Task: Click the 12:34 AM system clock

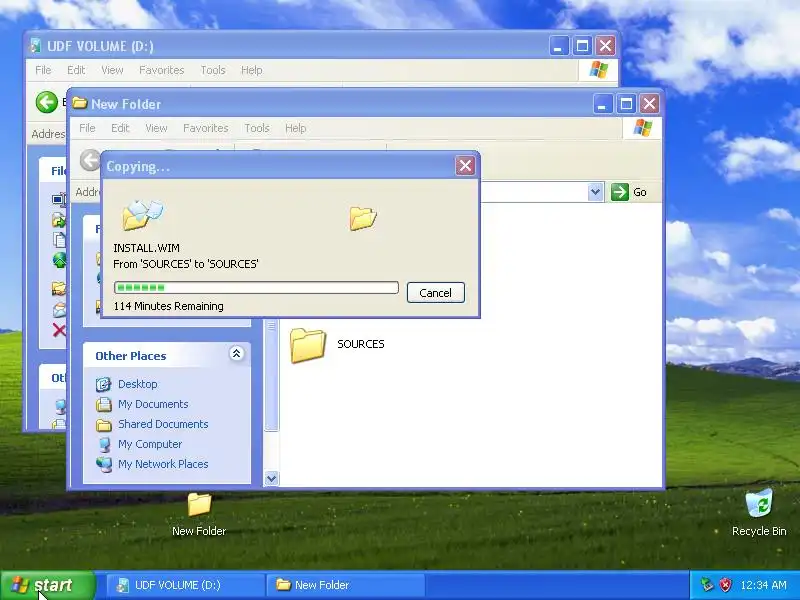Action: 763,585
